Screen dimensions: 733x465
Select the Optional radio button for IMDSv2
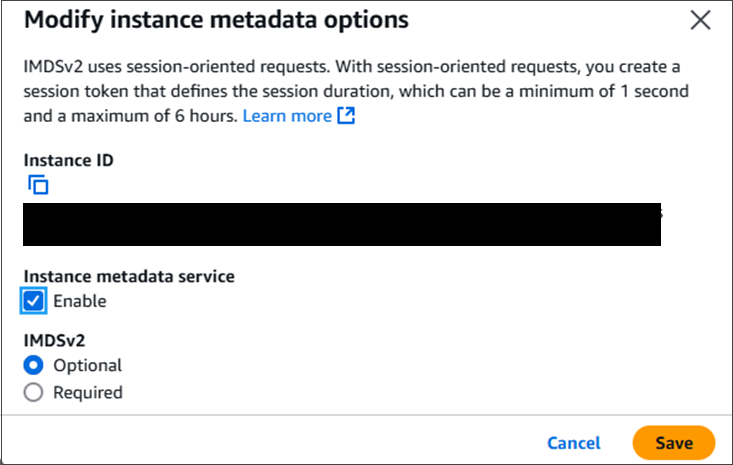(33, 365)
